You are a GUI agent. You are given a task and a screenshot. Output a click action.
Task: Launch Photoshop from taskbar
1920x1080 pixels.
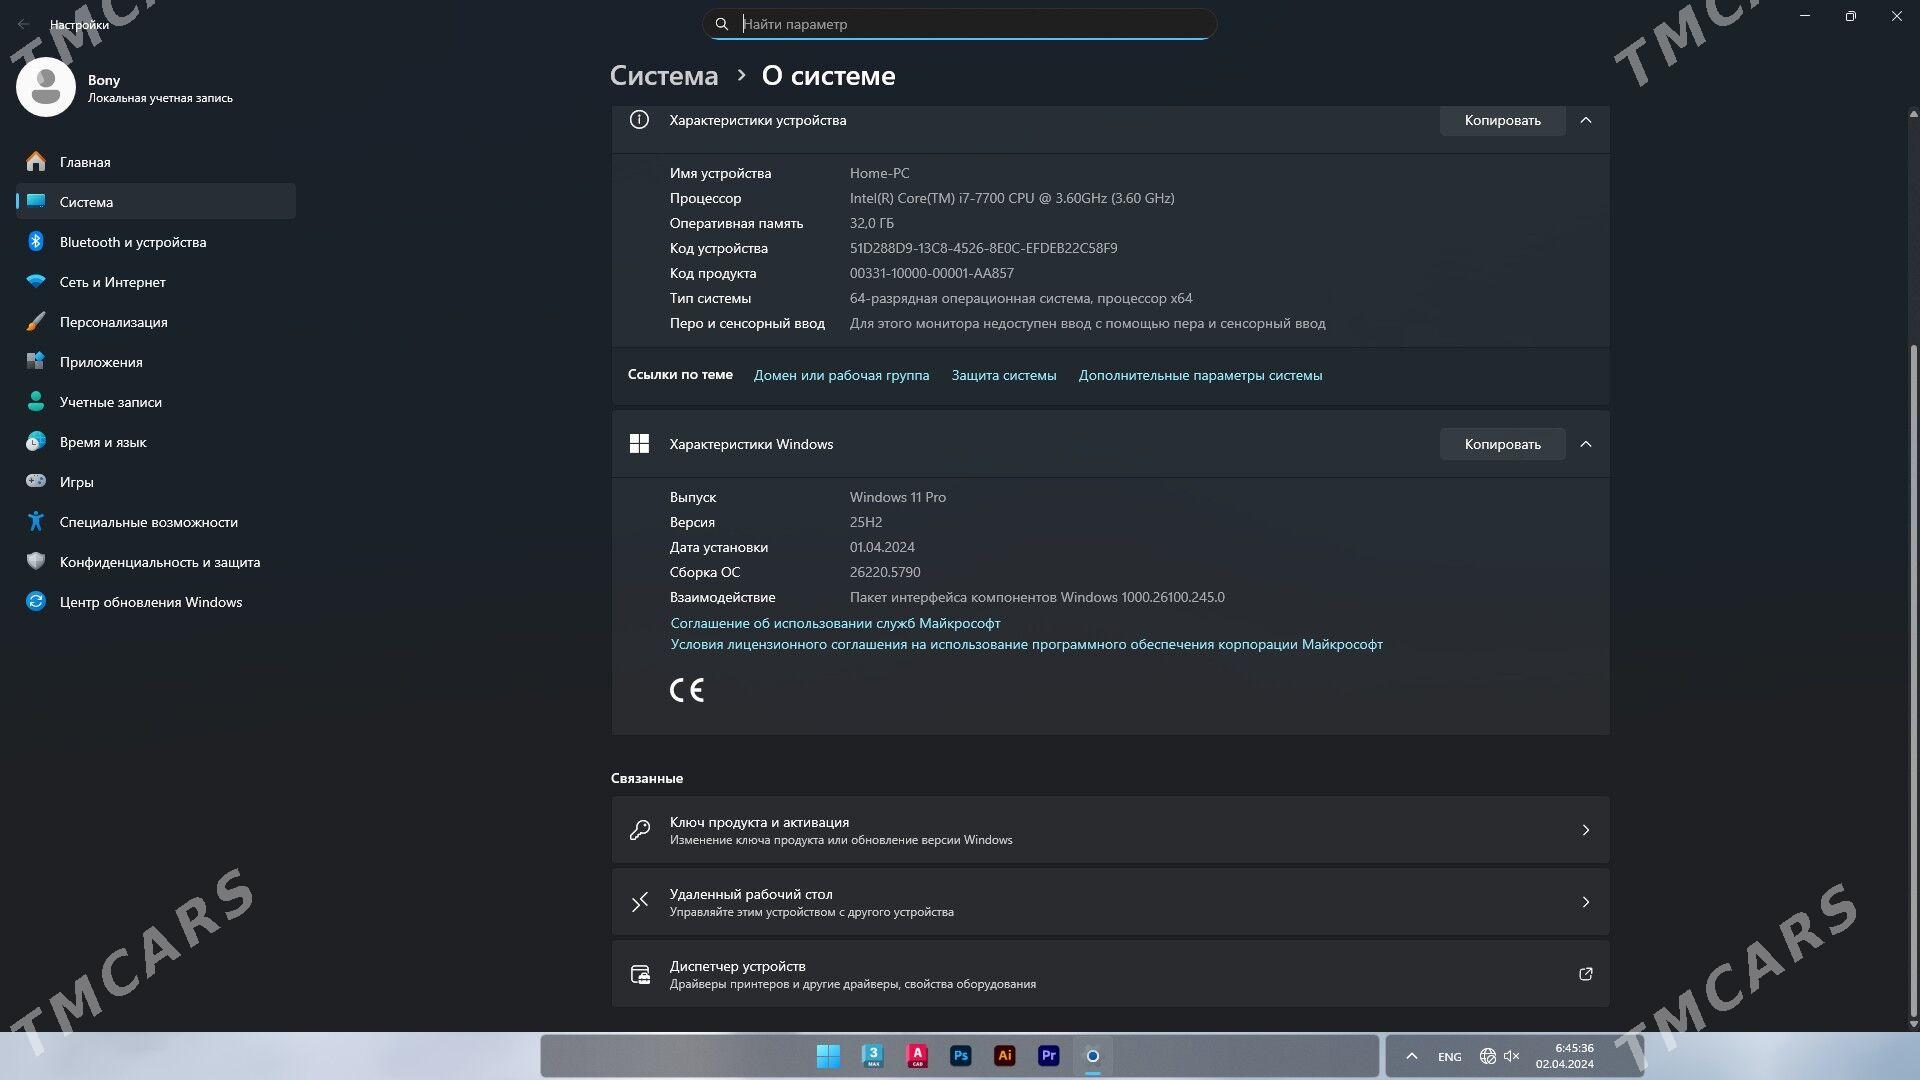[961, 1056]
